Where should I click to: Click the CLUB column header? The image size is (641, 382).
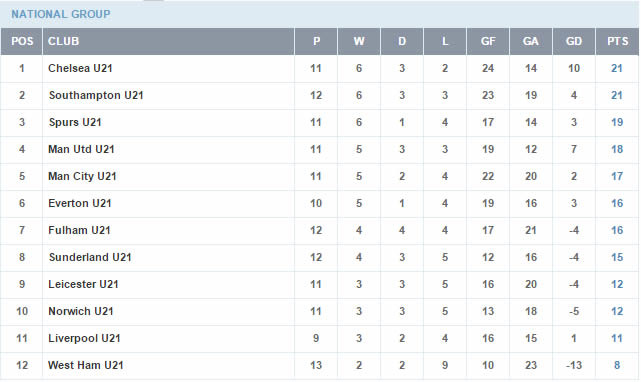click(x=63, y=41)
